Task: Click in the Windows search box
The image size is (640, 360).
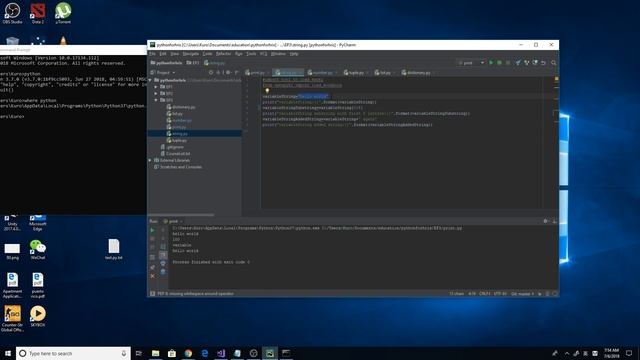Action: point(73,353)
